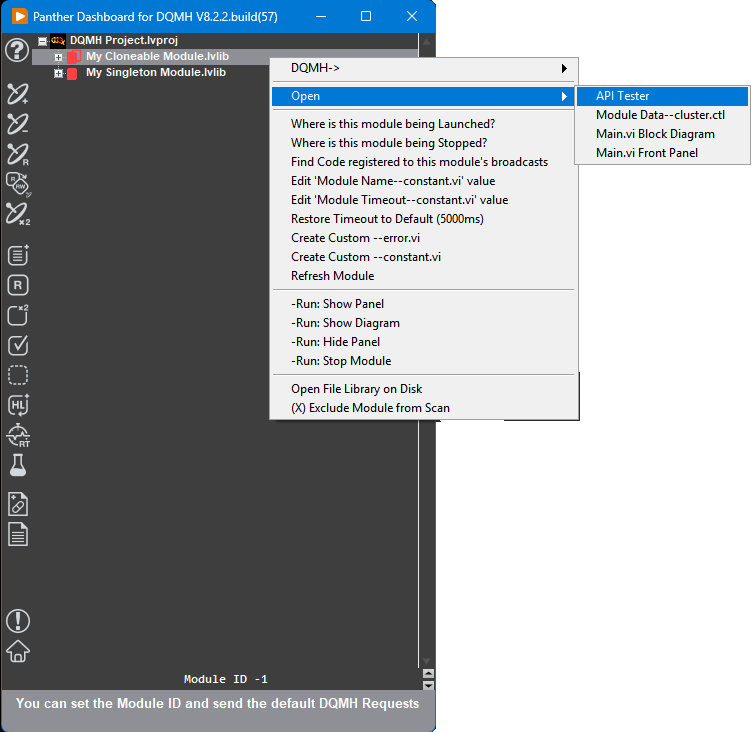Click the rename event icon marked R
Image resolution: width=752 pixels, height=732 pixels.
(18, 154)
